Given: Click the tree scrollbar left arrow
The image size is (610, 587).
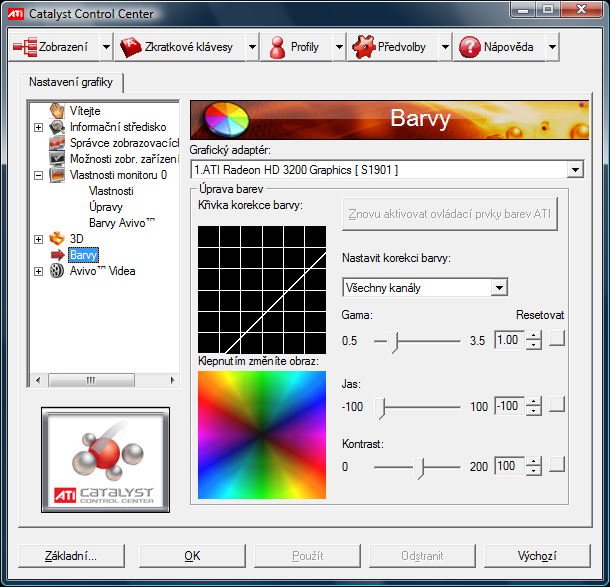Looking at the screenshot, I should click(x=38, y=380).
